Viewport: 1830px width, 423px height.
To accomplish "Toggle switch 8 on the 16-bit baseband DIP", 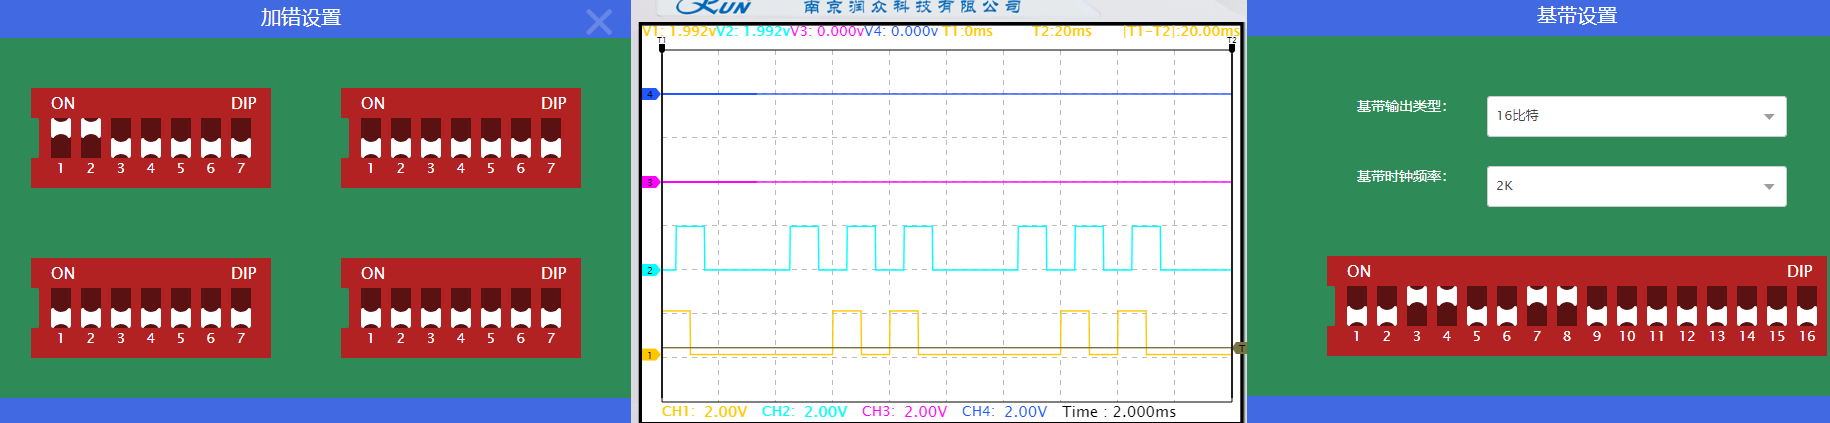I will click(x=1567, y=306).
